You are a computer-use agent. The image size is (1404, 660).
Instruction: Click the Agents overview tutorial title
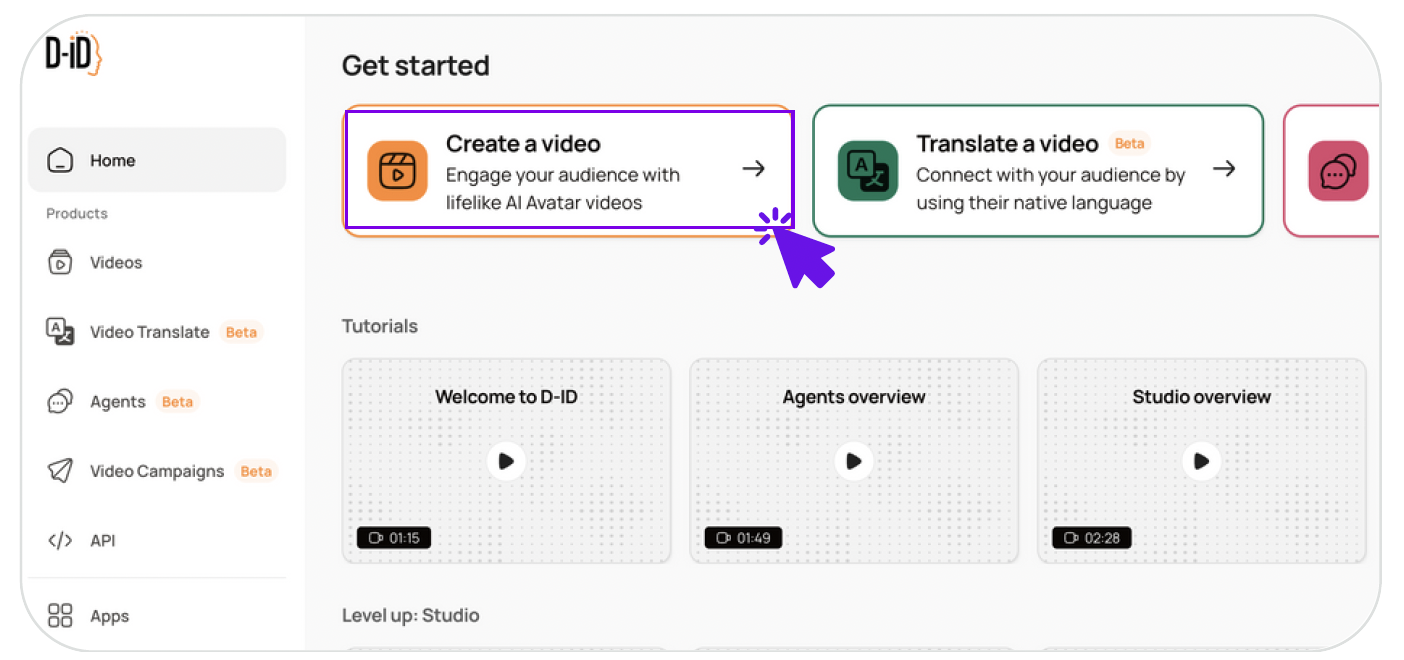click(x=854, y=397)
